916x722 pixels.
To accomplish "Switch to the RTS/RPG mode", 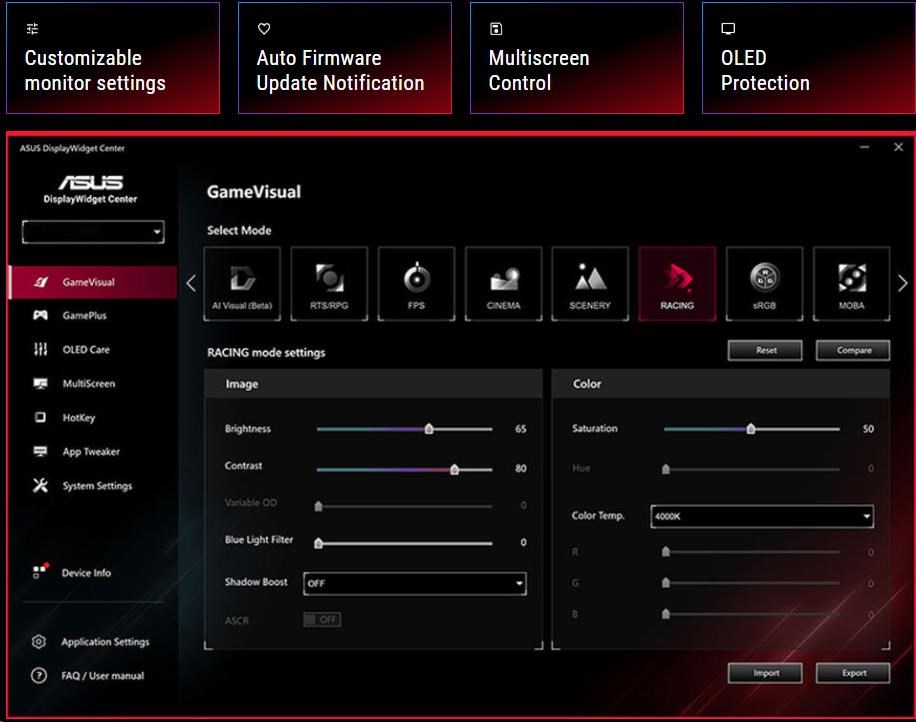I will [330, 283].
